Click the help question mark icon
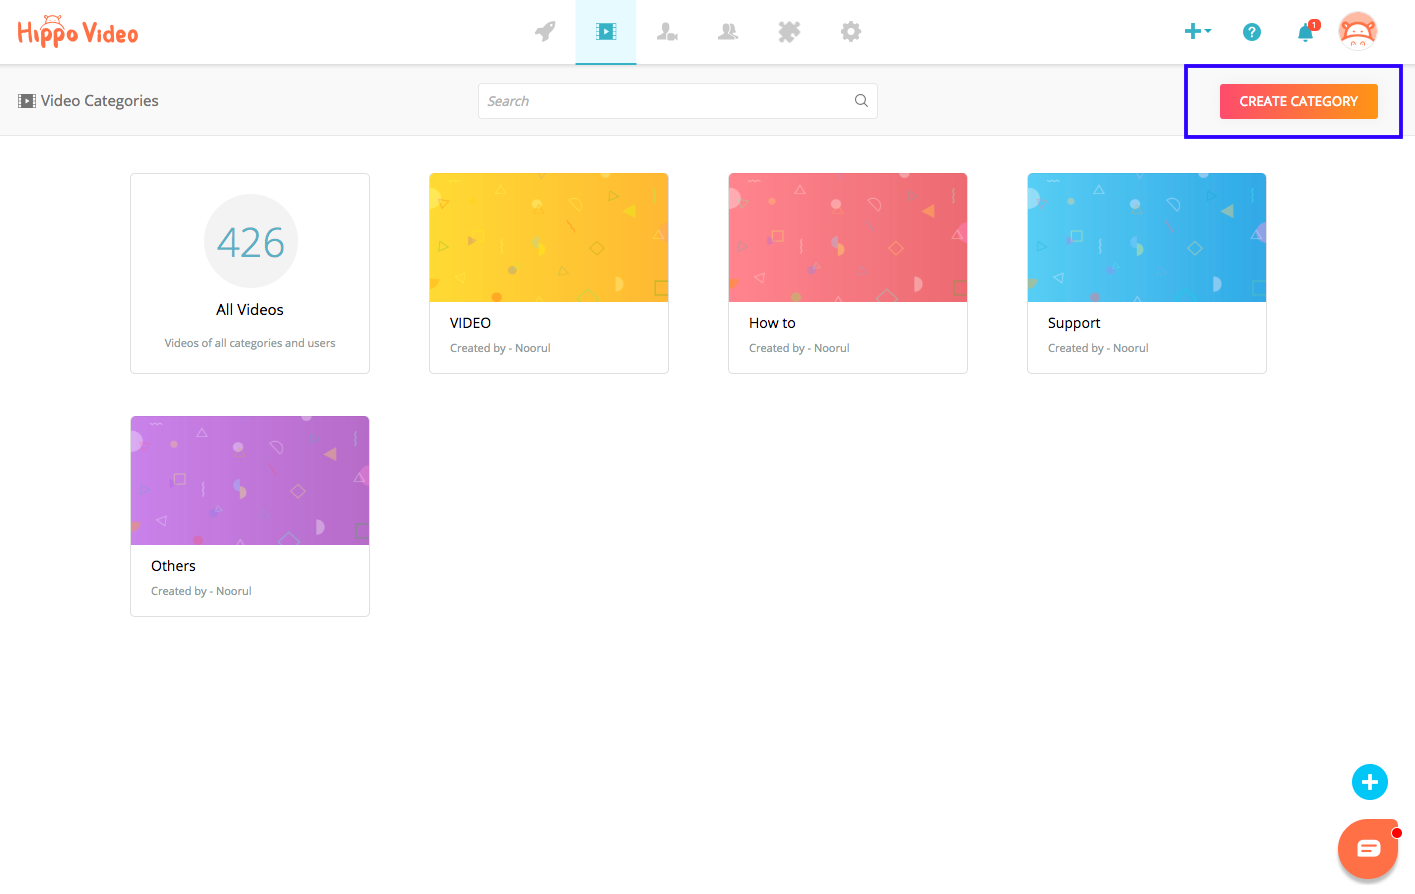The width and height of the screenshot is (1415, 894). pyautogui.click(x=1251, y=32)
